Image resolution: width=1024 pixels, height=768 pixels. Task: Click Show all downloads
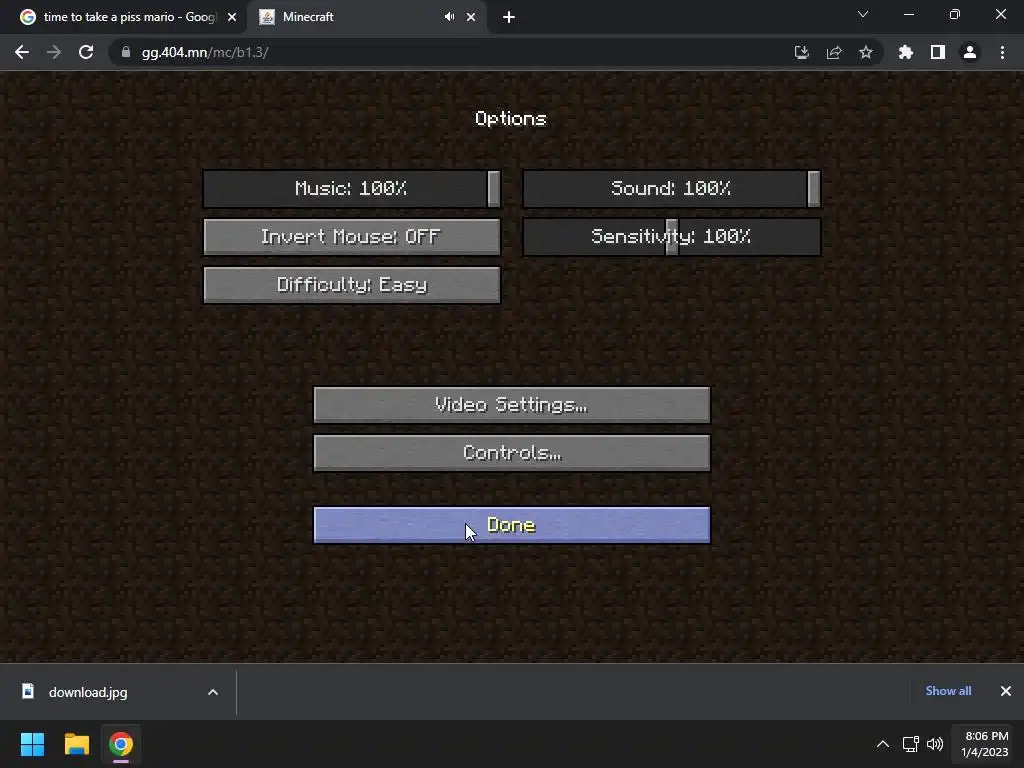pos(948,691)
